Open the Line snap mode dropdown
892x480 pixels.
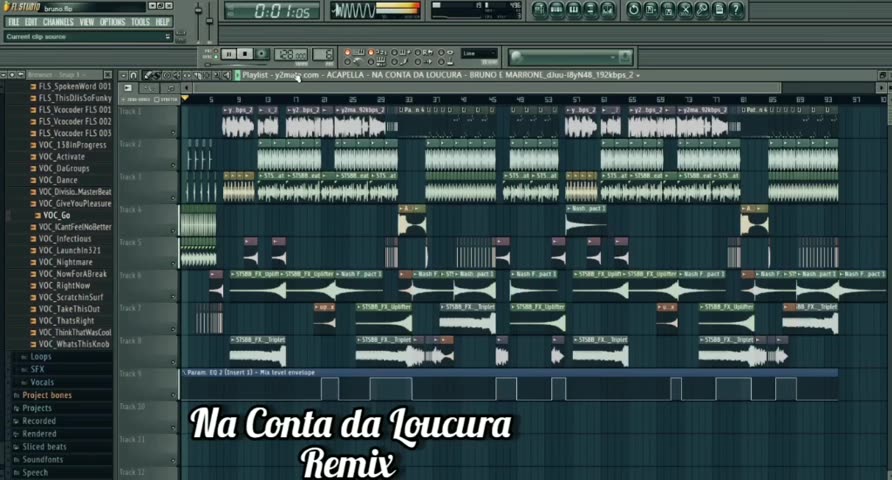tap(479, 54)
